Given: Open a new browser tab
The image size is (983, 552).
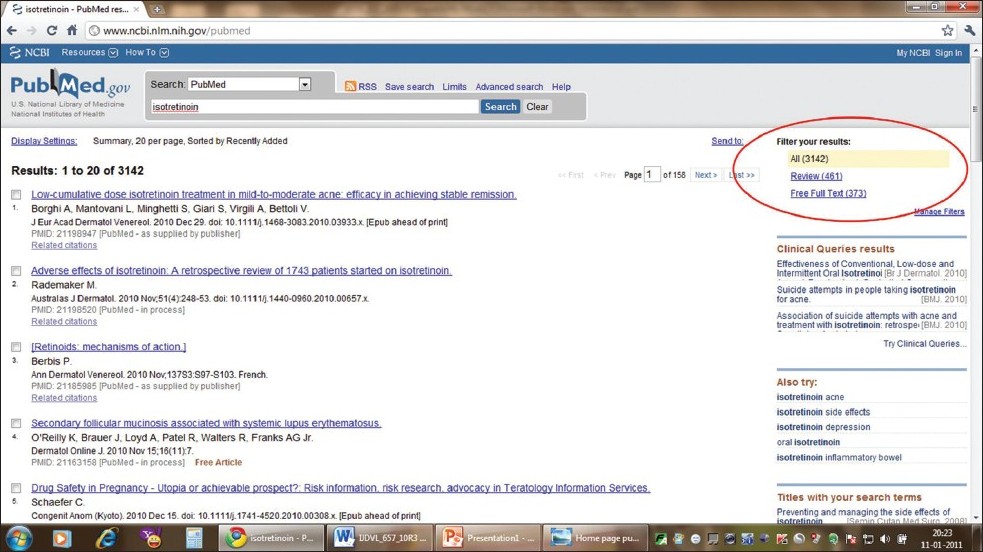Looking at the screenshot, I should (157, 9).
